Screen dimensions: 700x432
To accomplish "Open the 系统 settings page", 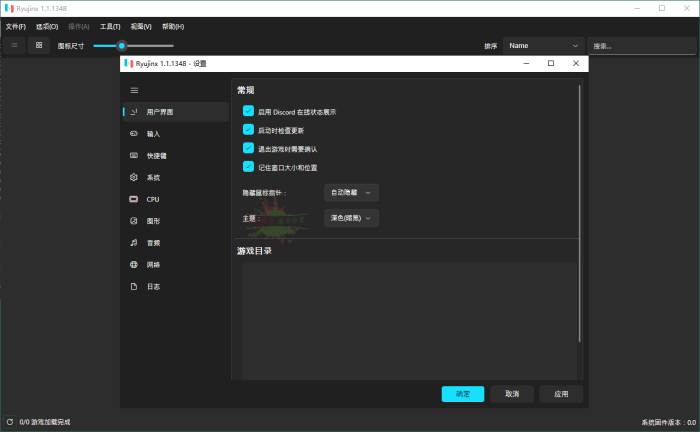I will click(x=175, y=178).
